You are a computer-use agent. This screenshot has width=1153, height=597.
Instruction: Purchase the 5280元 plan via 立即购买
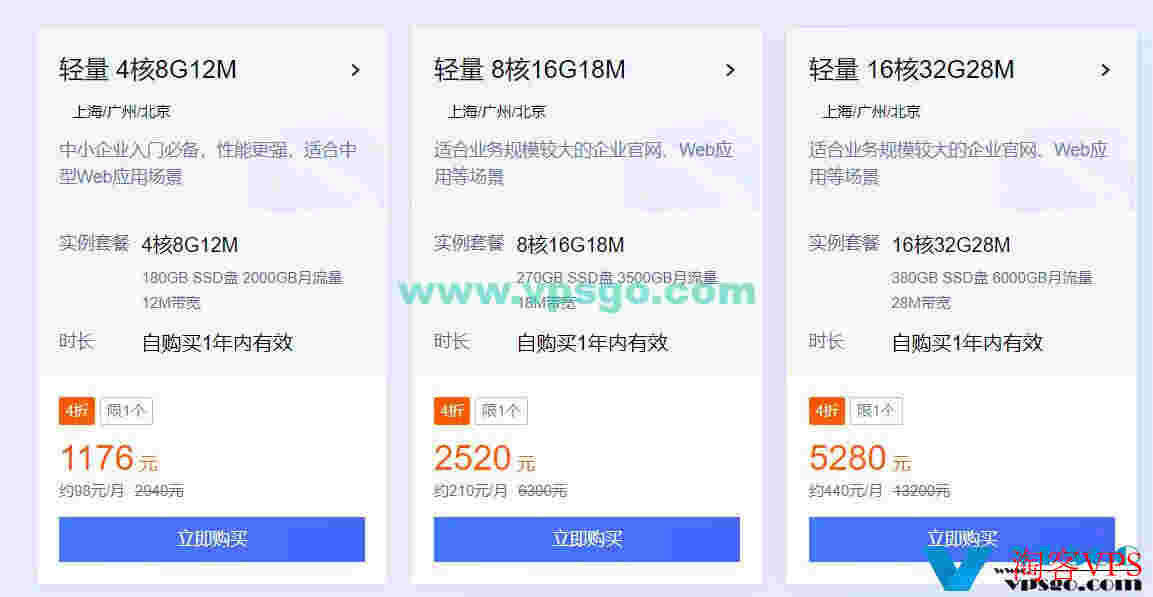pos(962,539)
